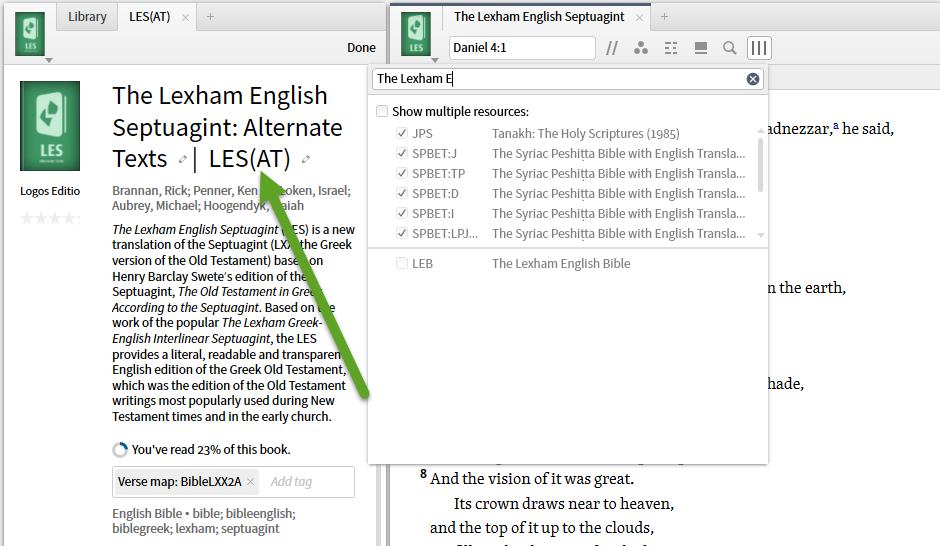
Task: Click the Add tag field
Action: 291,481
